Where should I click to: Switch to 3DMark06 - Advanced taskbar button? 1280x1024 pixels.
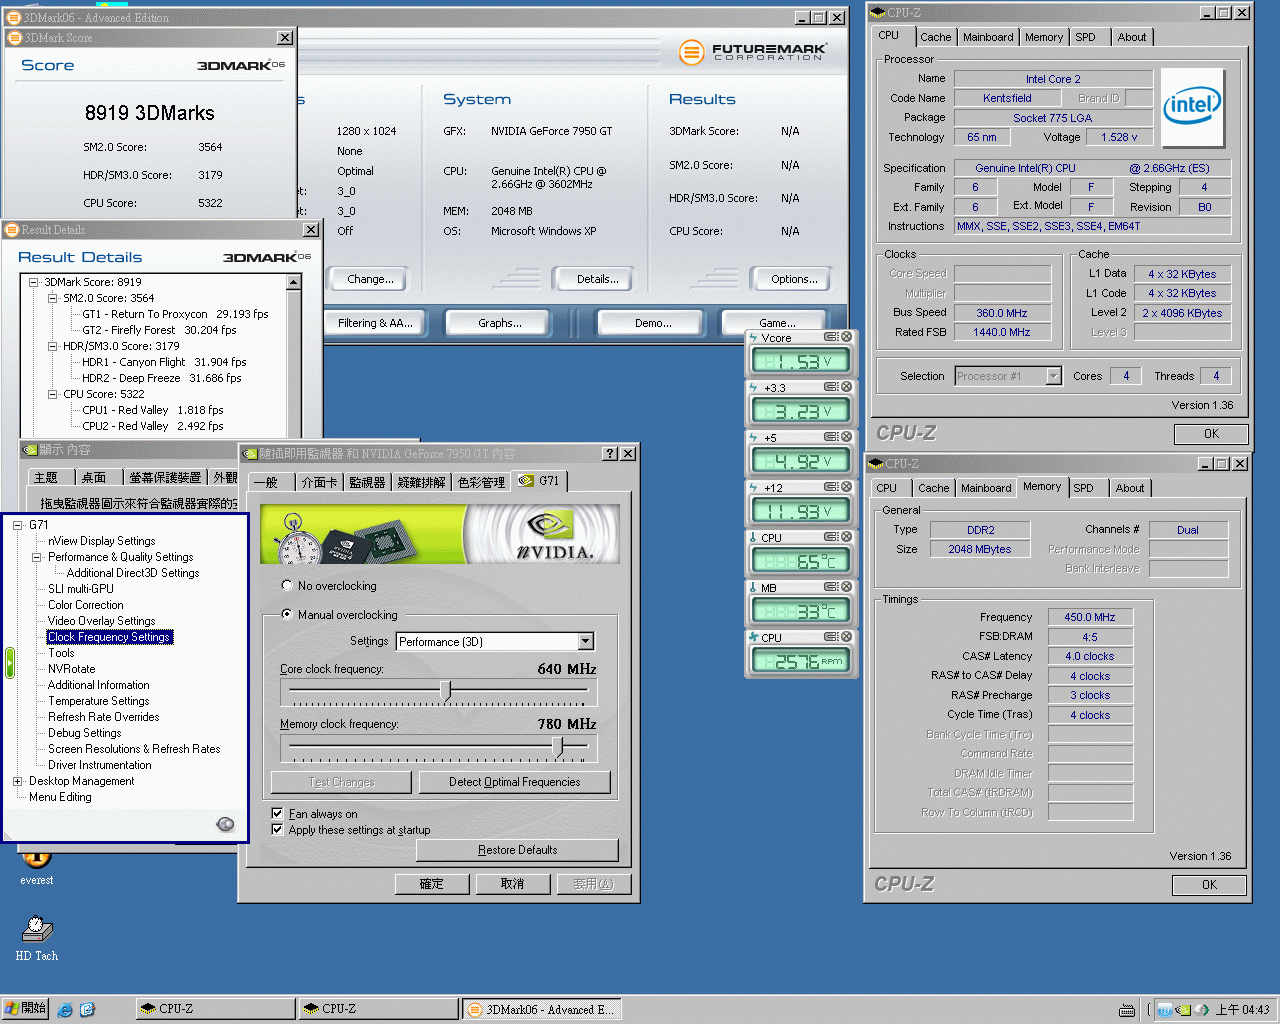(541, 1009)
